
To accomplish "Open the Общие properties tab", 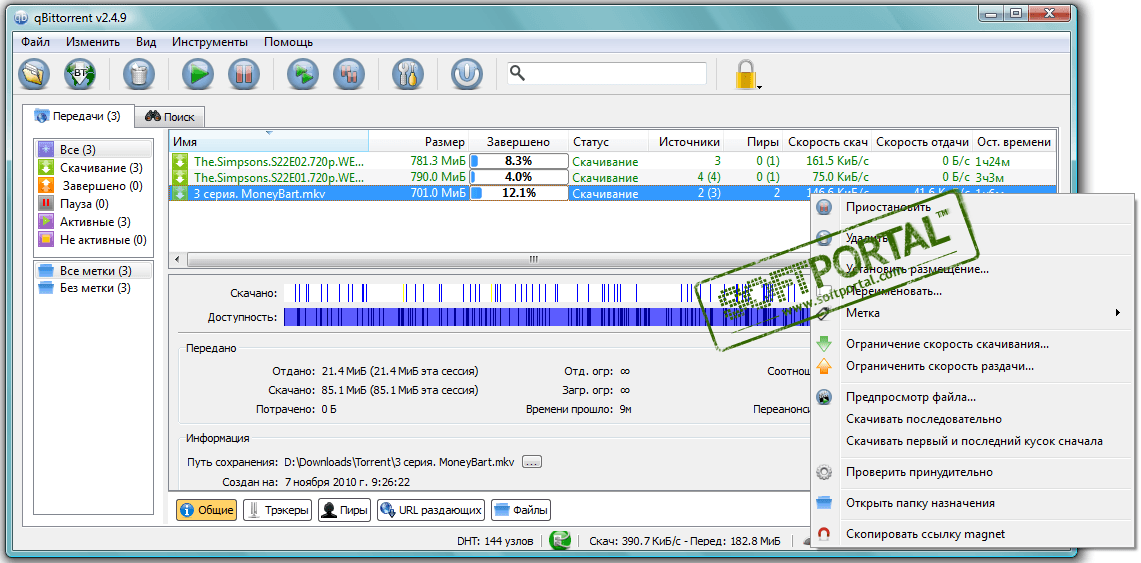I will 207,510.
